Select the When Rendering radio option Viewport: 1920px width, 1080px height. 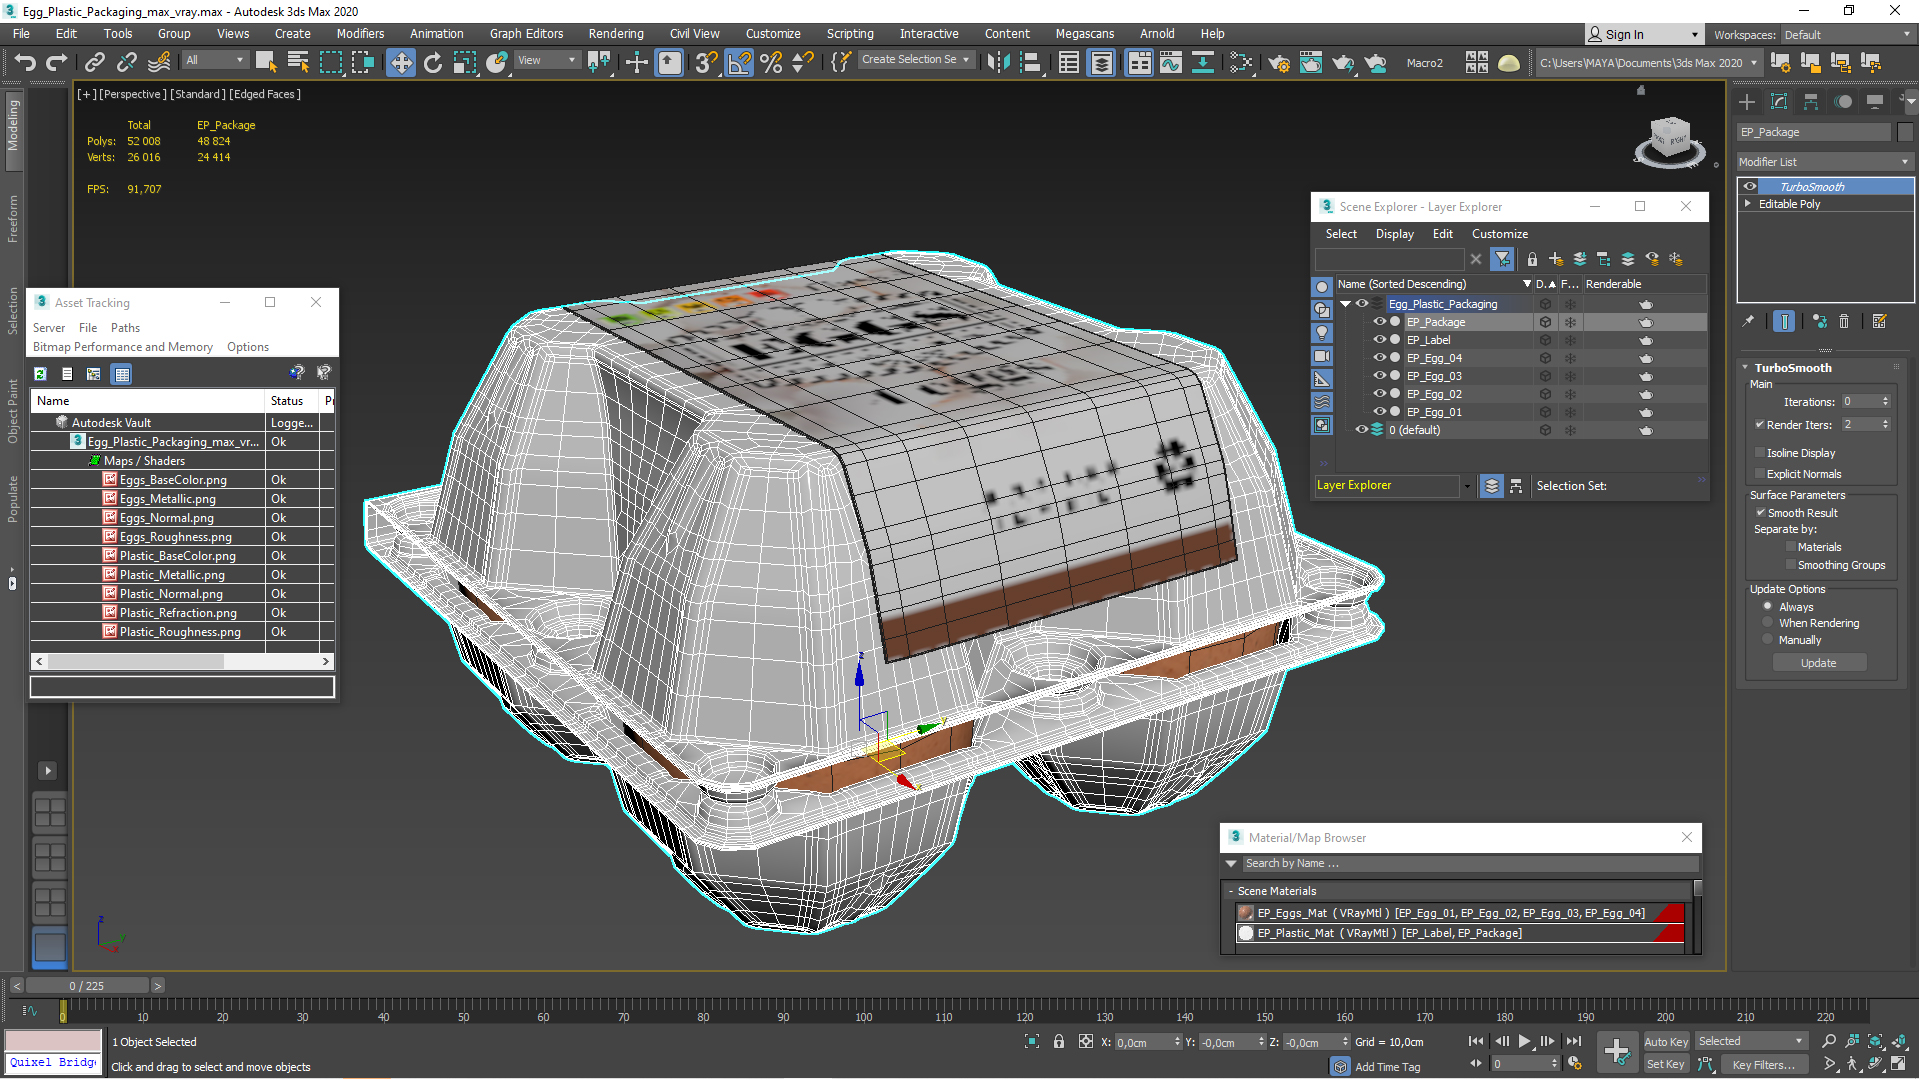tap(1768, 623)
